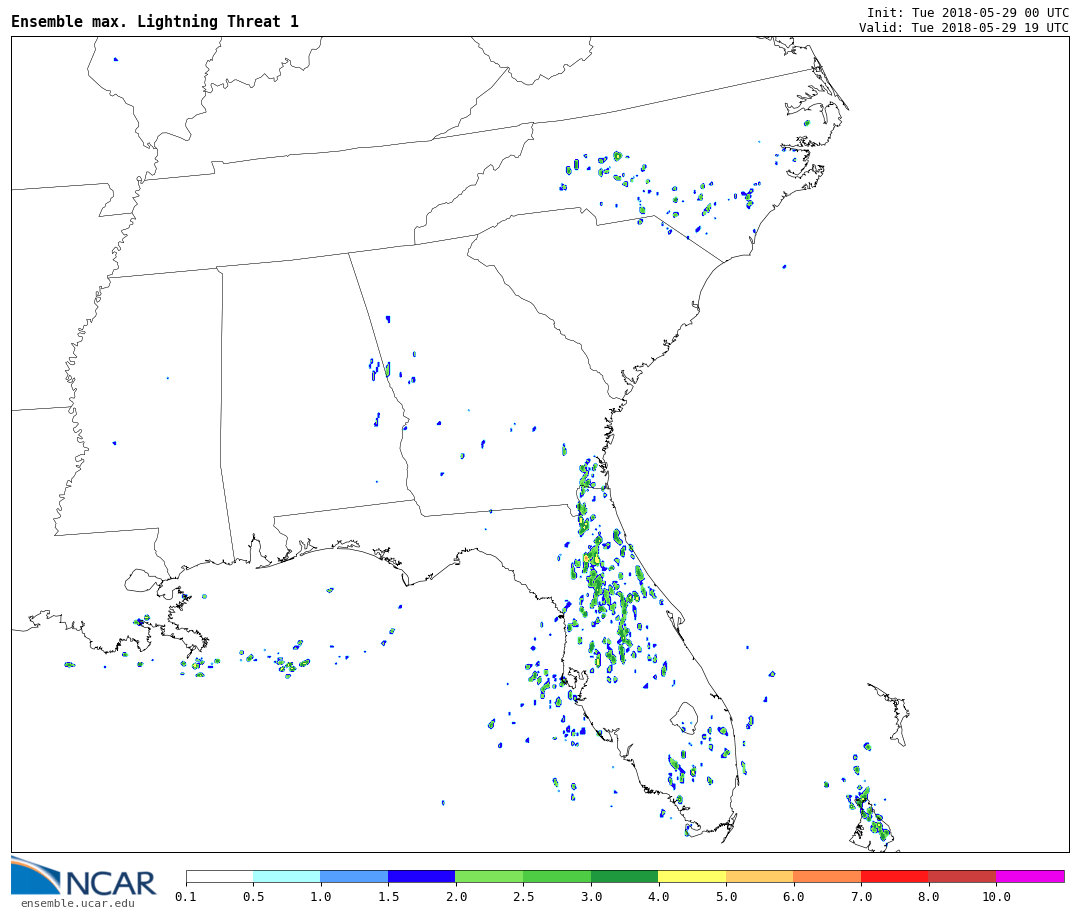Click the NCAR logo
Viewport: 1080px width, 915px height.
tap(83, 876)
